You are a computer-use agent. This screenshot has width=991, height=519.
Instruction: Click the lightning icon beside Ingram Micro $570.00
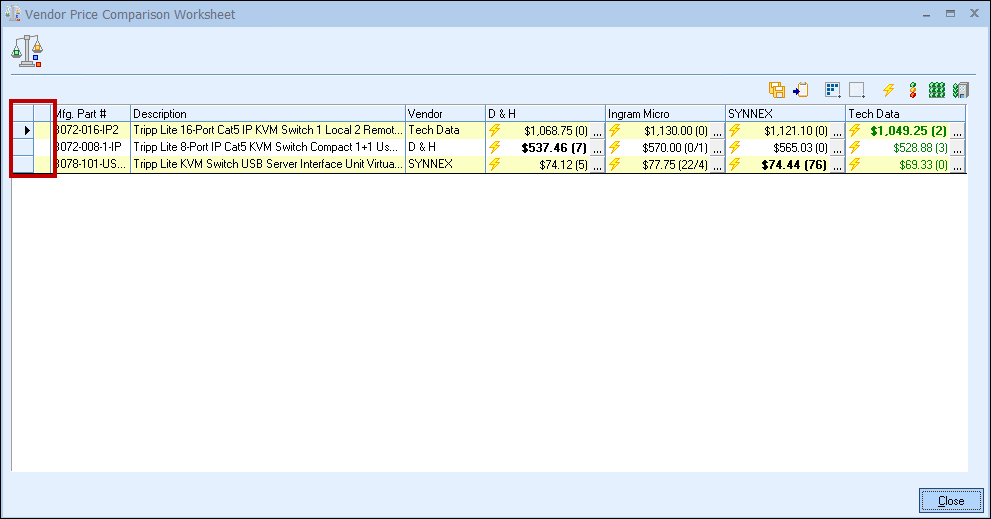coord(614,147)
